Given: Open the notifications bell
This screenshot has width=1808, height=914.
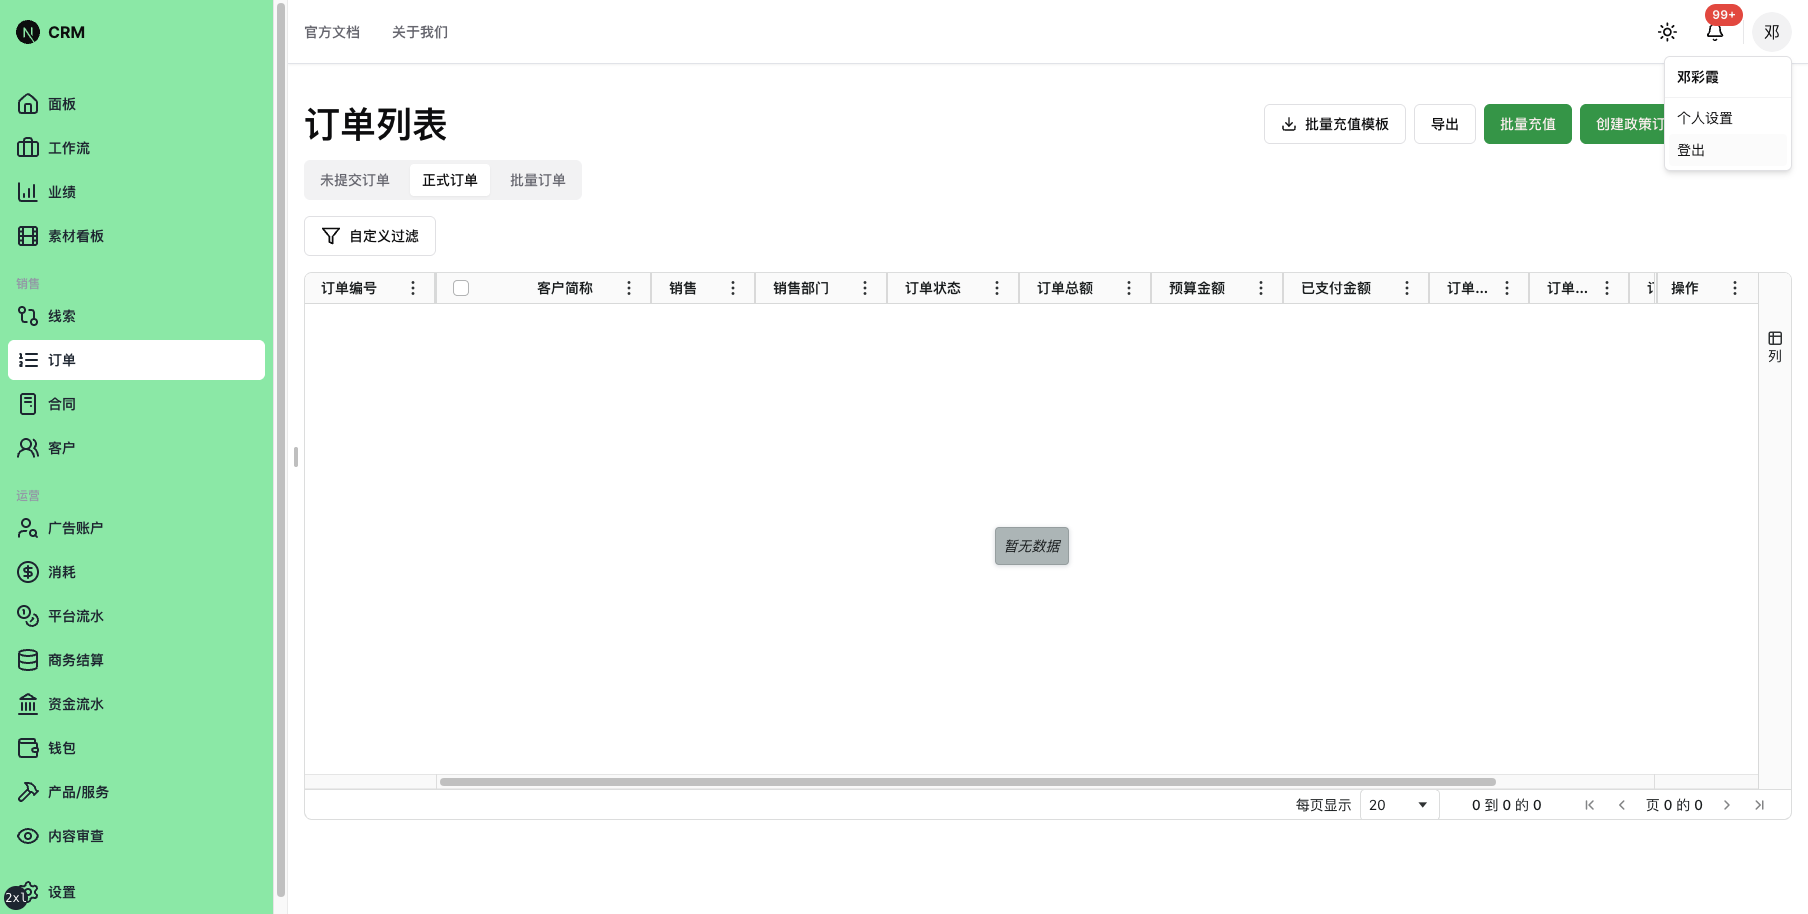Looking at the screenshot, I should (1715, 32).
